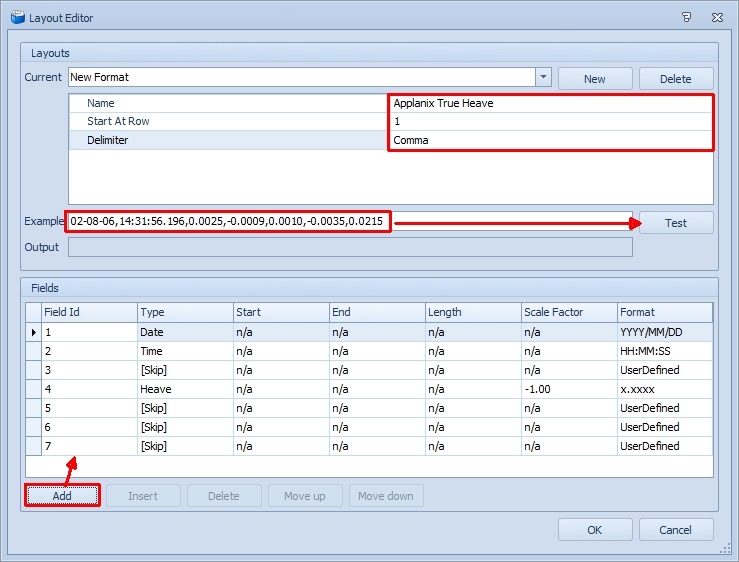Click the Cancel button
Image resolution: width=739 pixels, height=562 pixels.
[x=676, y=530]
